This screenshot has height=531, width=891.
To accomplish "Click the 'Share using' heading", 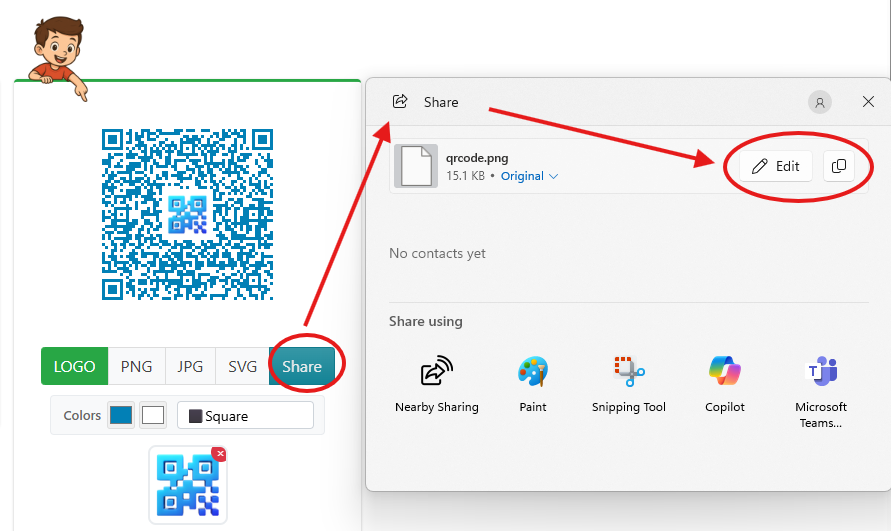I will (x=426, y=321).
